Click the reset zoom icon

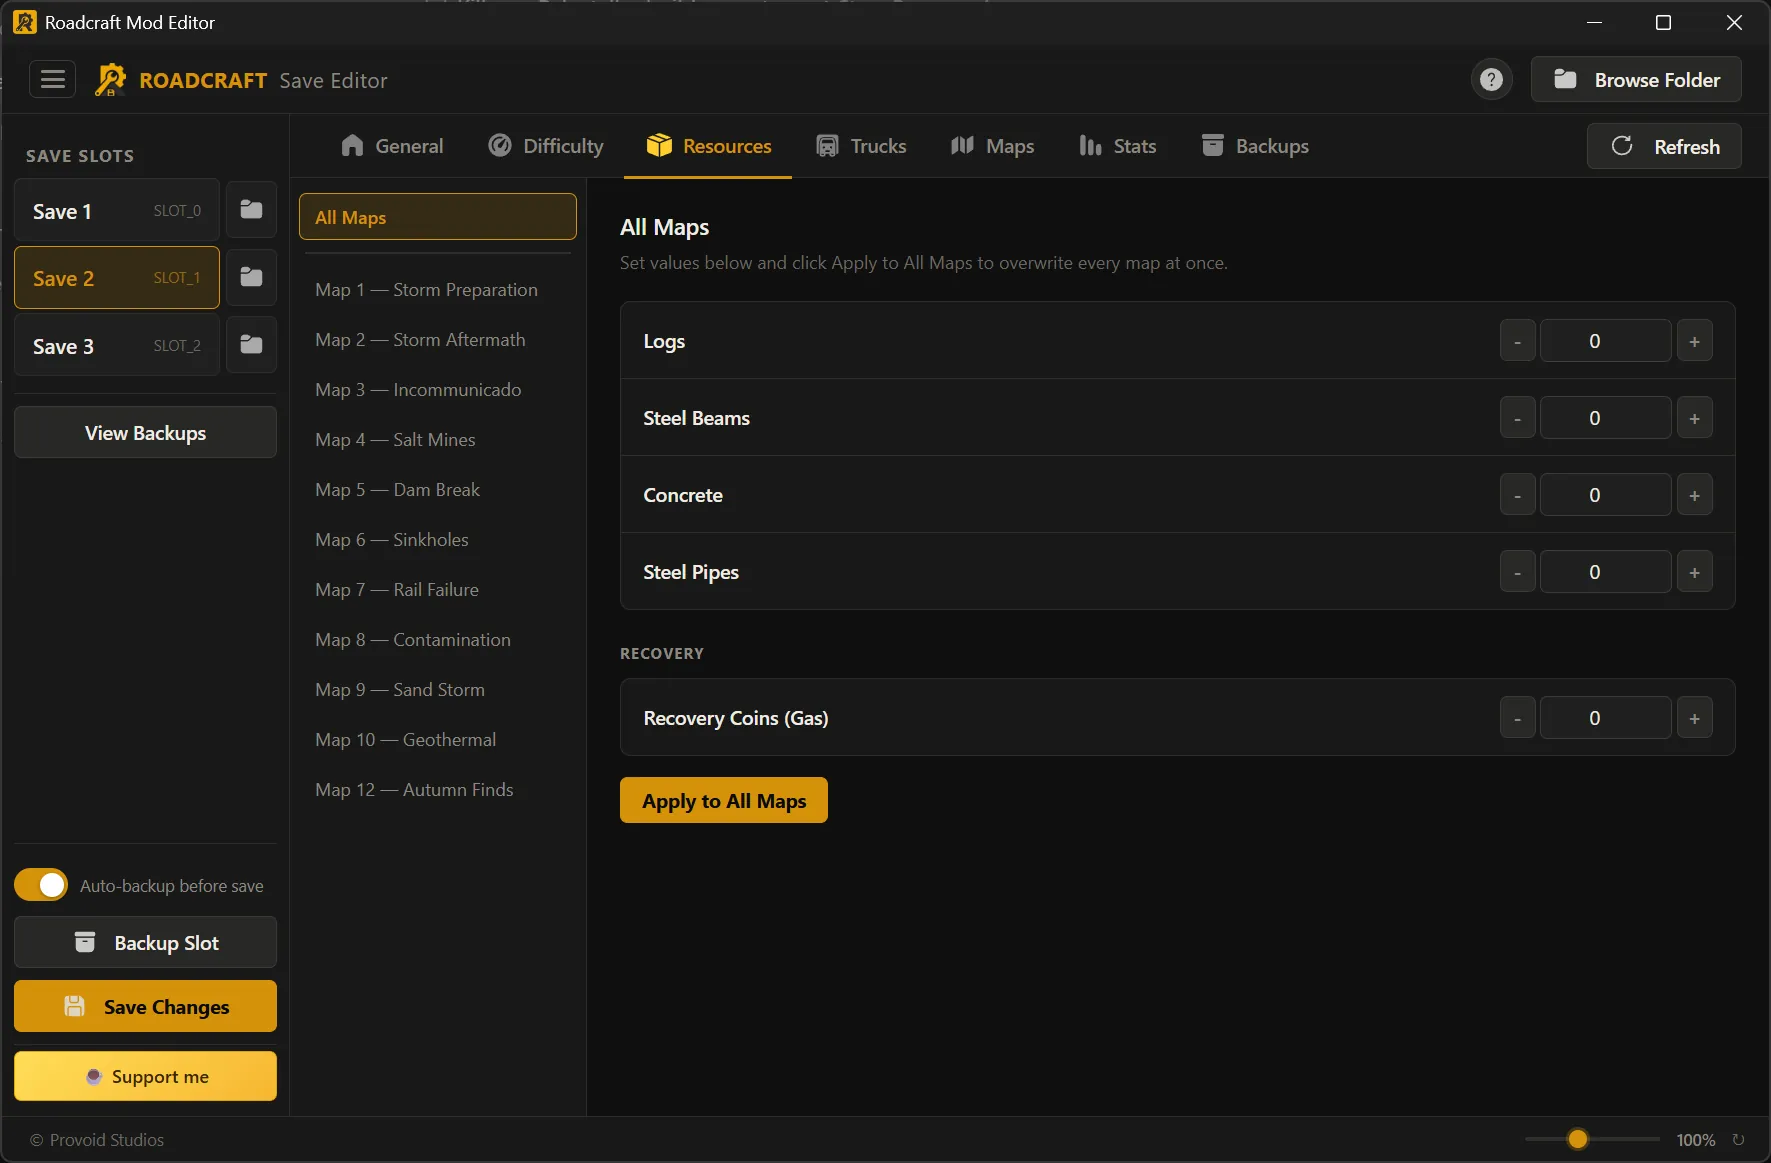coord(1738,1139)
